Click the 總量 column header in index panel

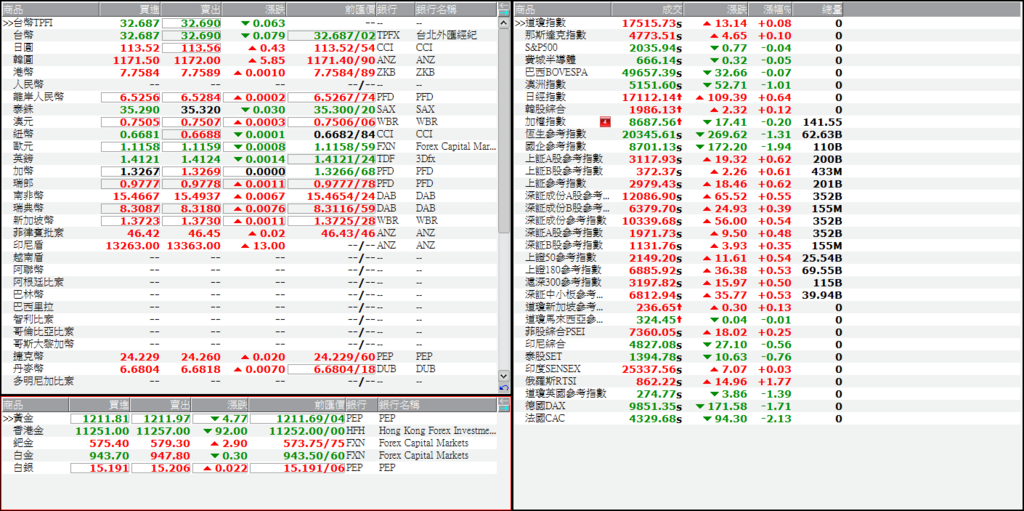[818, 9]
